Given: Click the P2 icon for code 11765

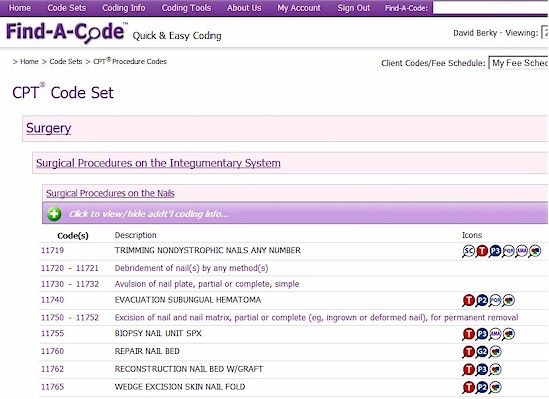Looking at the screenshot, I should point(482,387).
